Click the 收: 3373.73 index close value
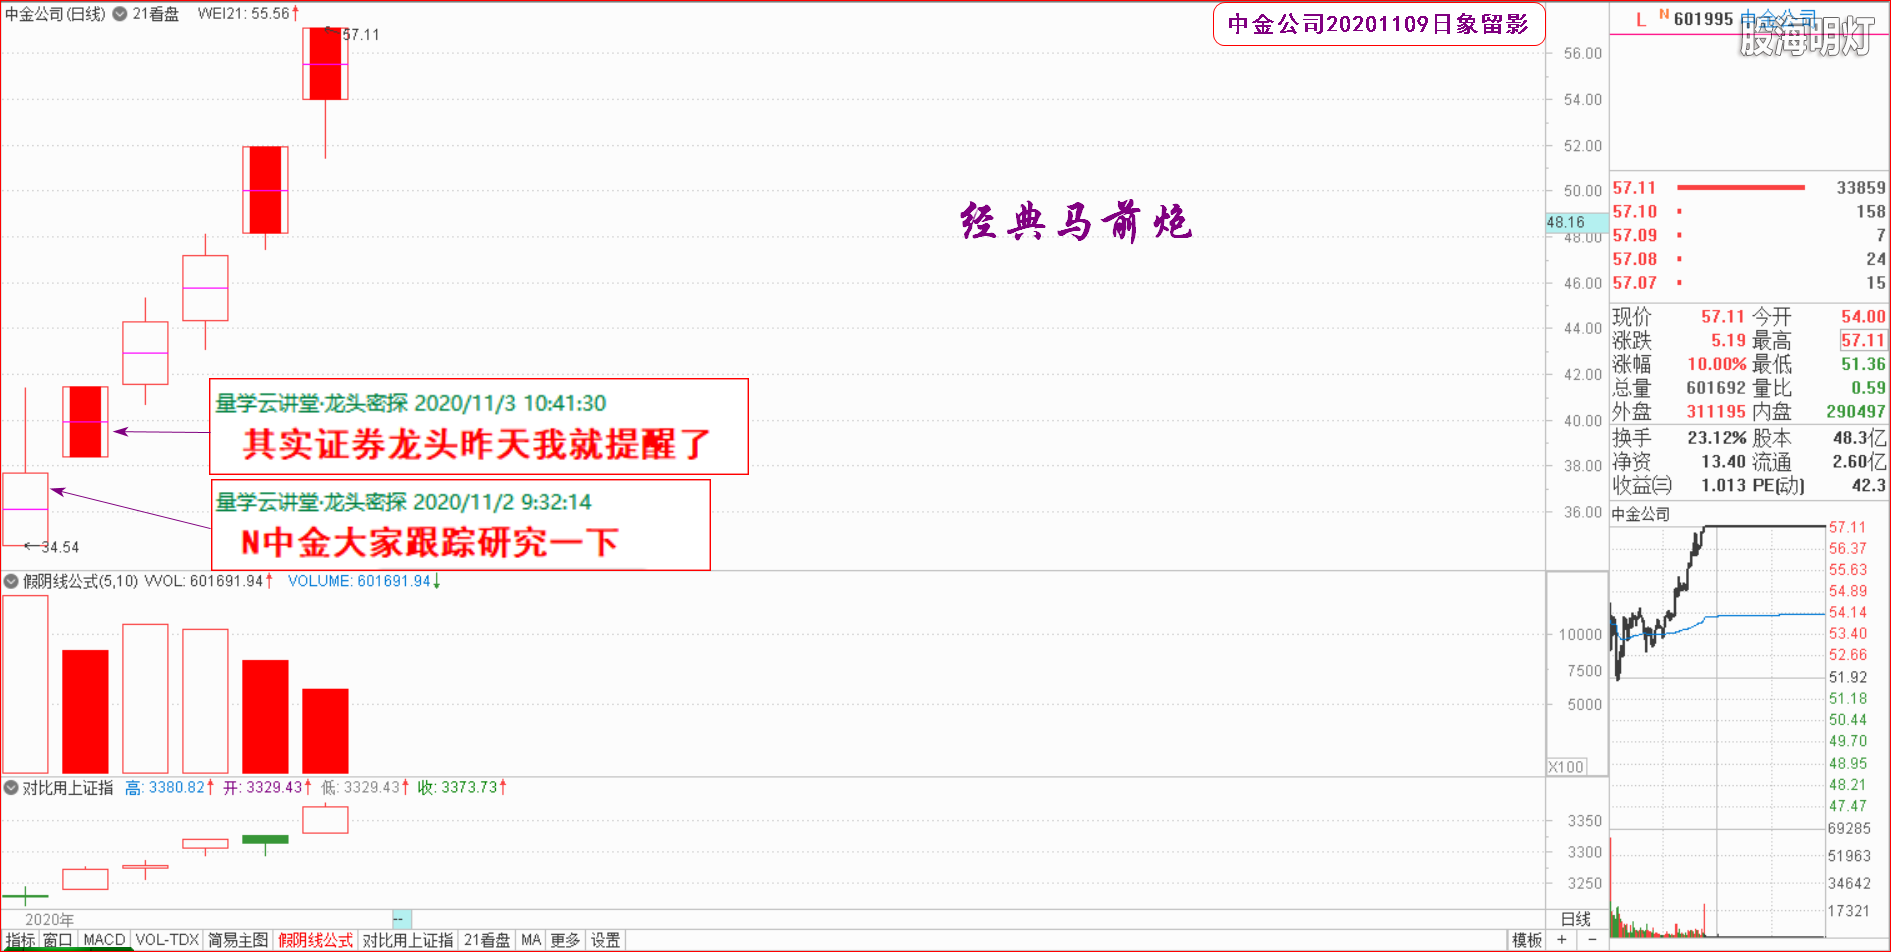 tap(462, 788)
